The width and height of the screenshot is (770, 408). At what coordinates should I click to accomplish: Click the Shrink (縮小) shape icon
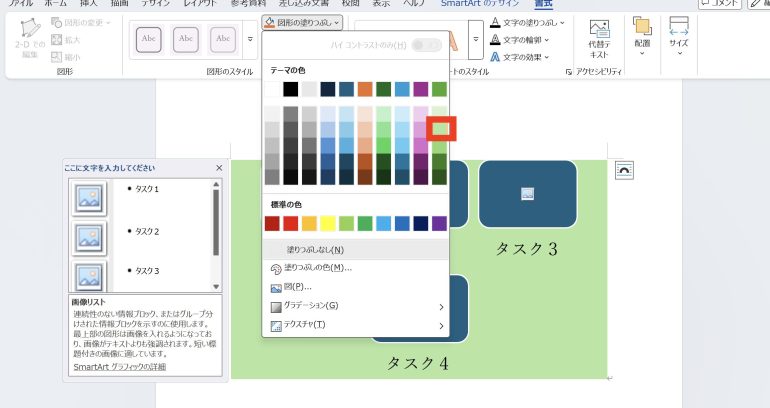click(56, 57)
